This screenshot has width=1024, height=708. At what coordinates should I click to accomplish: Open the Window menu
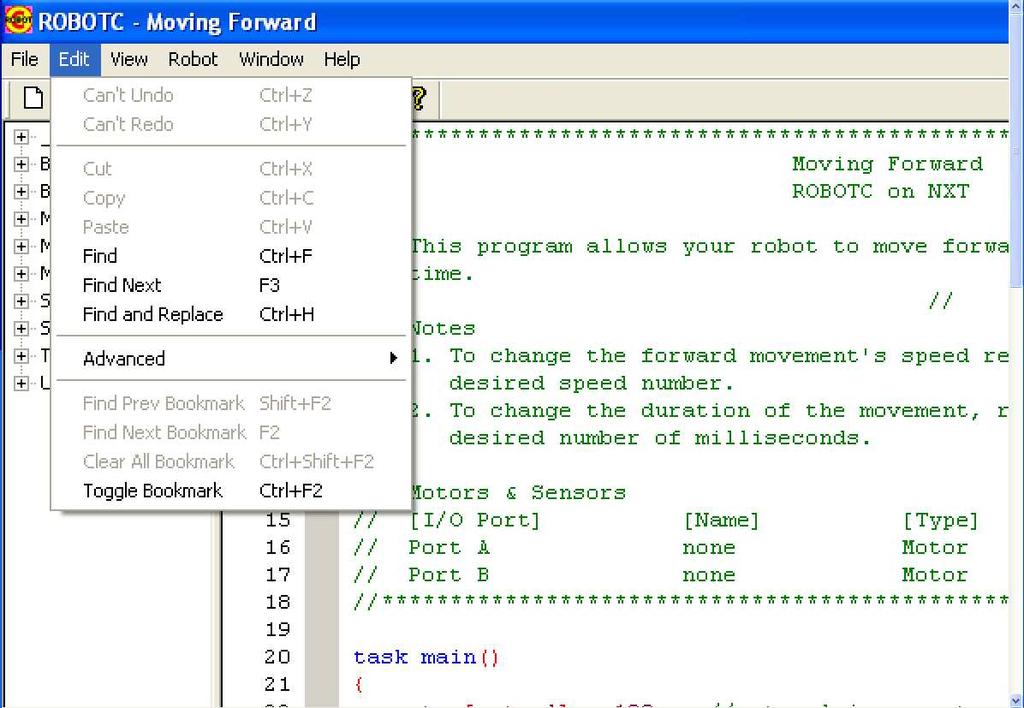point(271,59)
